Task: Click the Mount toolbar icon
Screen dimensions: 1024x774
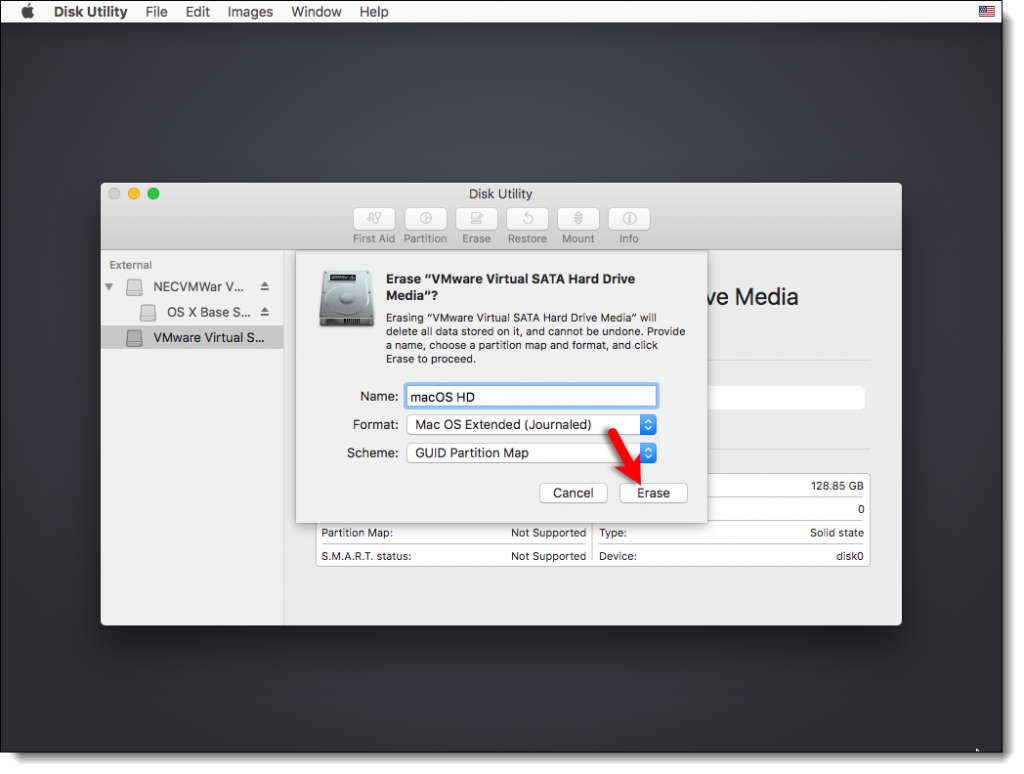Action: point(578,219)
